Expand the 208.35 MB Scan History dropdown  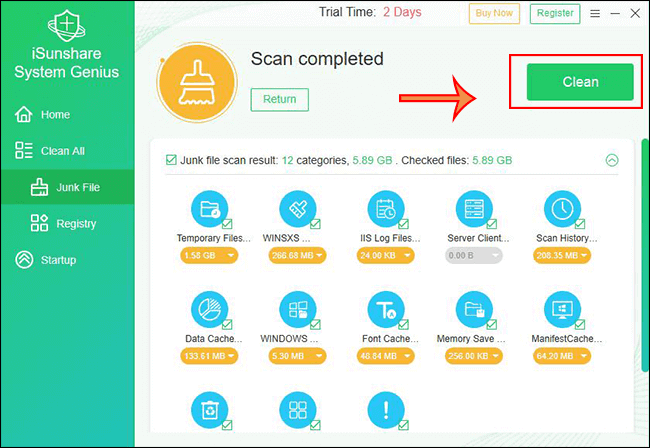pos(562,255)
